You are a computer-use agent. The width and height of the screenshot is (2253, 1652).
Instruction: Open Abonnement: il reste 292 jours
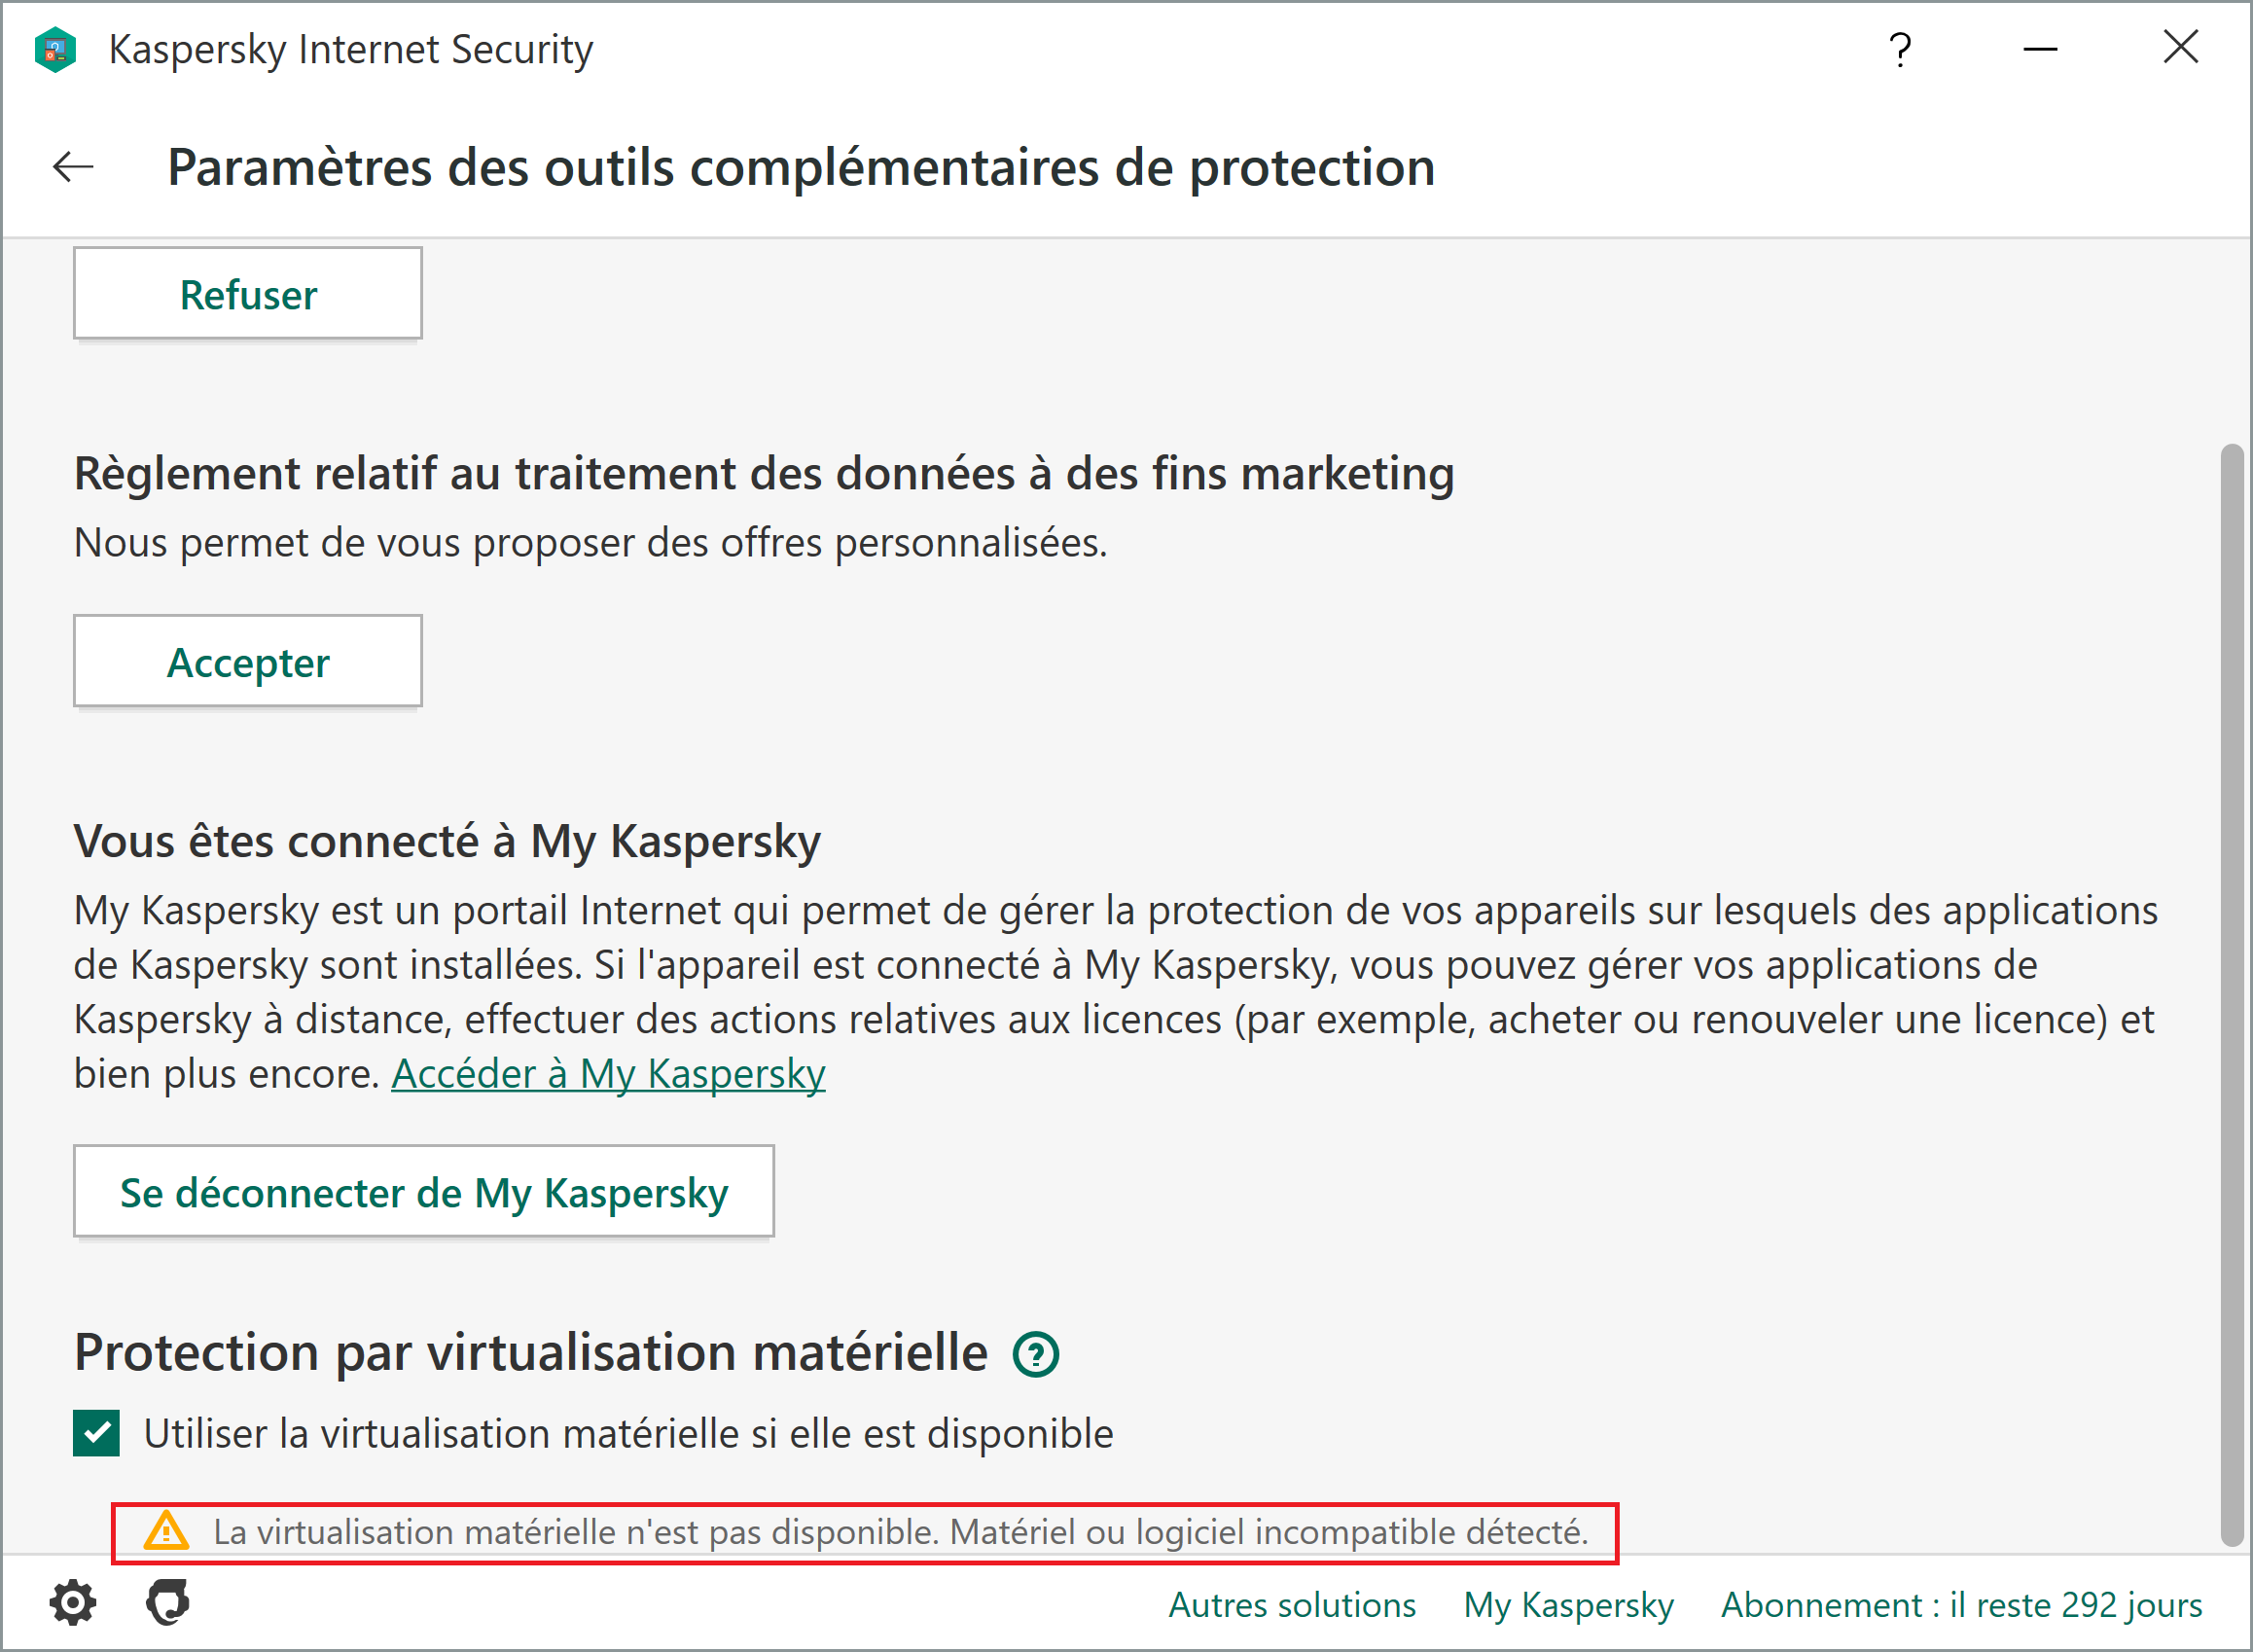click(1961, 1605)
